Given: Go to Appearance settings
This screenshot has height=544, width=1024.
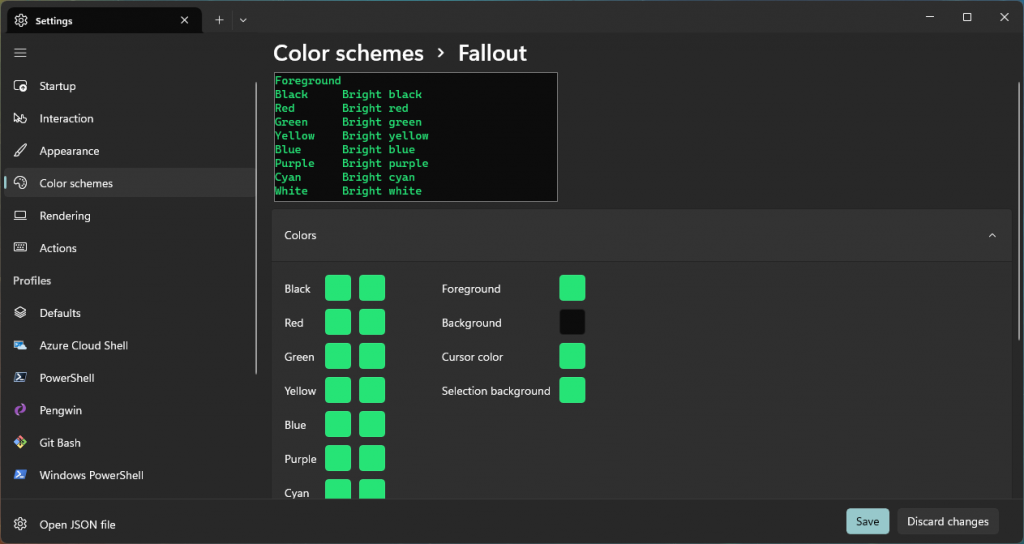Looking at the screenshot, I should [x=130, y=151].
